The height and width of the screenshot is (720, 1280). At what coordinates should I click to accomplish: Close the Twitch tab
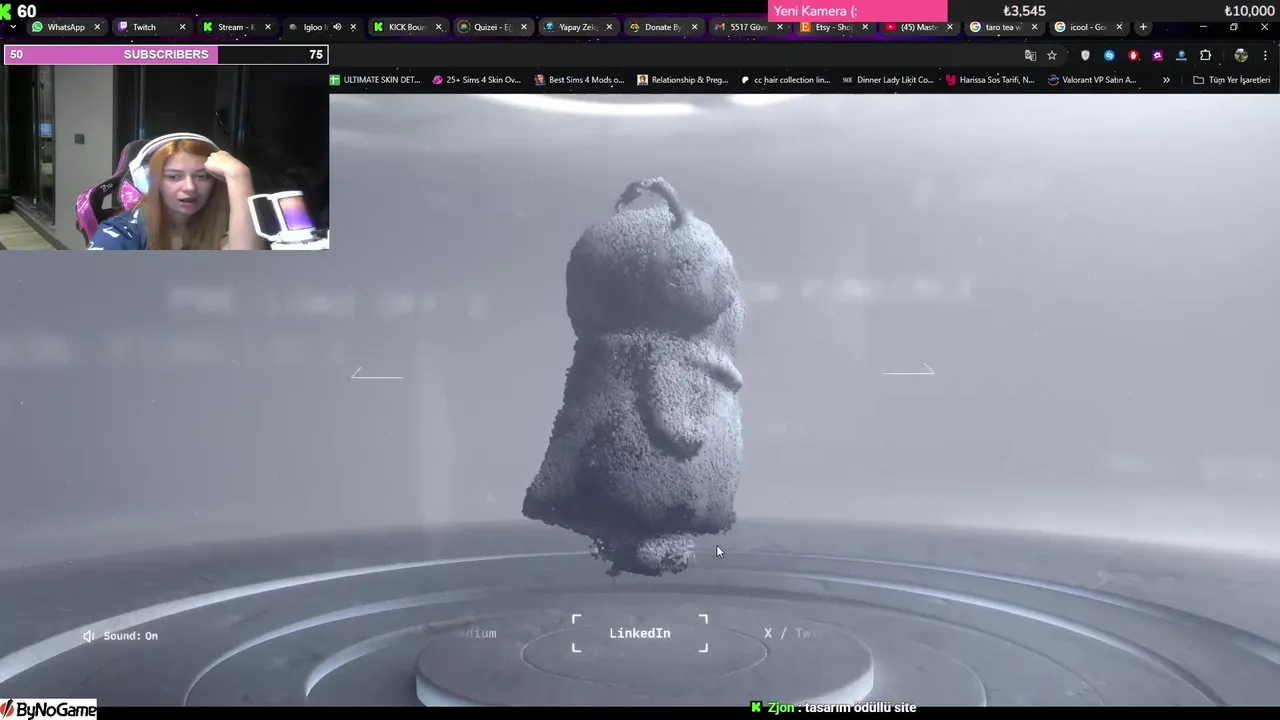(x=182, y=27)
